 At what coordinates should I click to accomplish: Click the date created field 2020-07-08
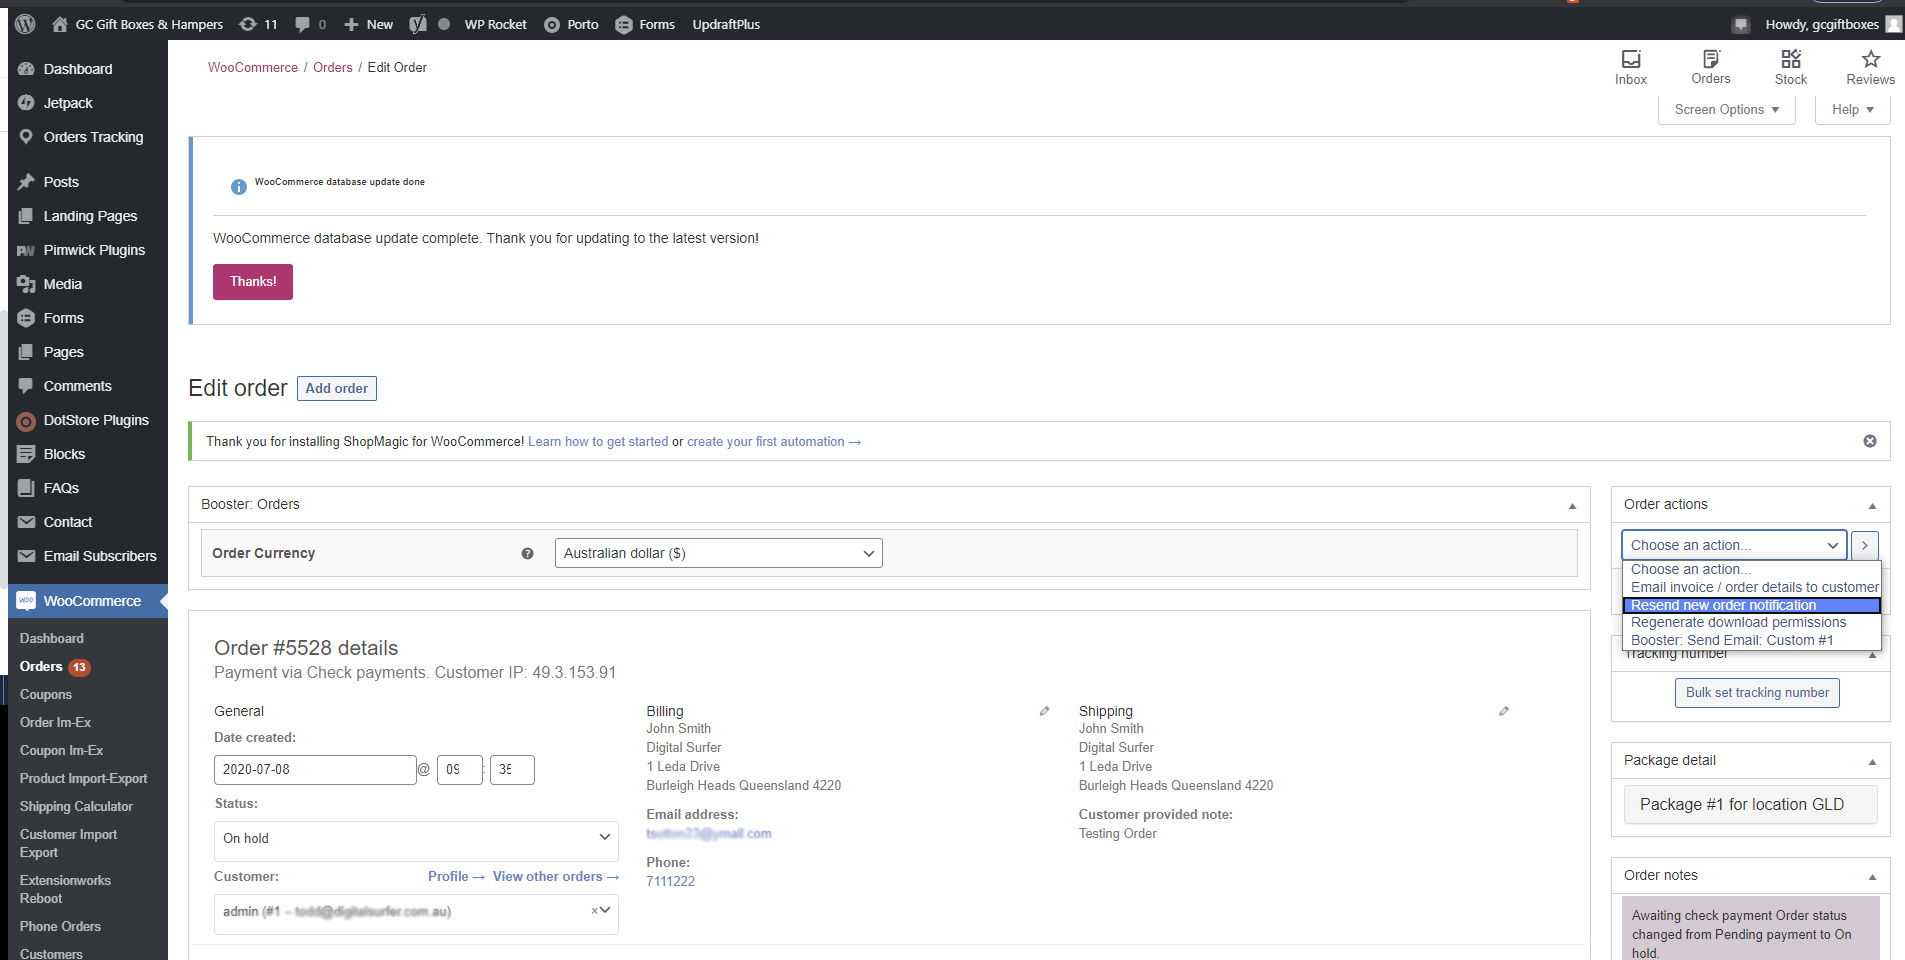click(x=315, y=770)
